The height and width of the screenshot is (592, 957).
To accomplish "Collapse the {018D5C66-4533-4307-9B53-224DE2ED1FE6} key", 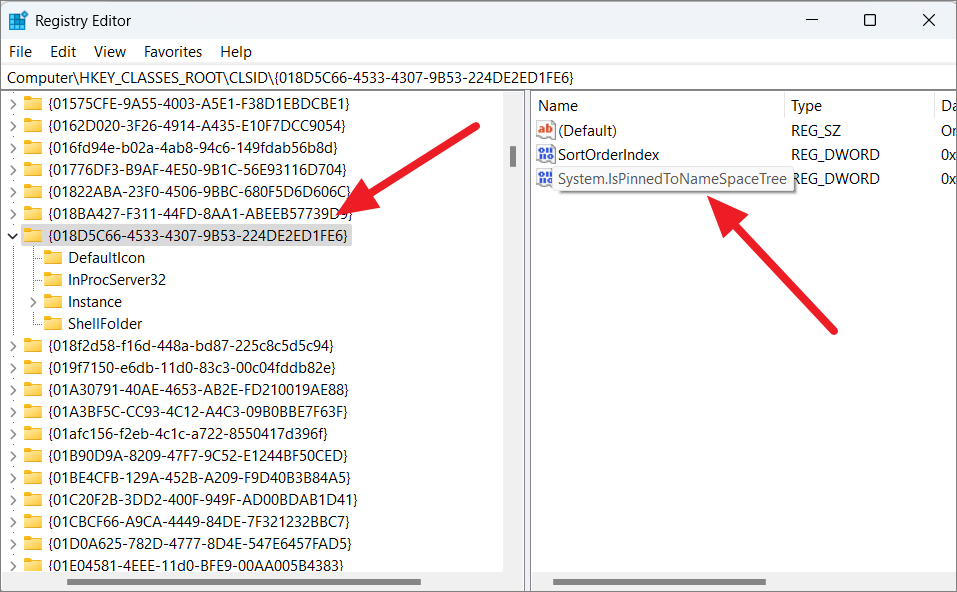I will 13,236.
